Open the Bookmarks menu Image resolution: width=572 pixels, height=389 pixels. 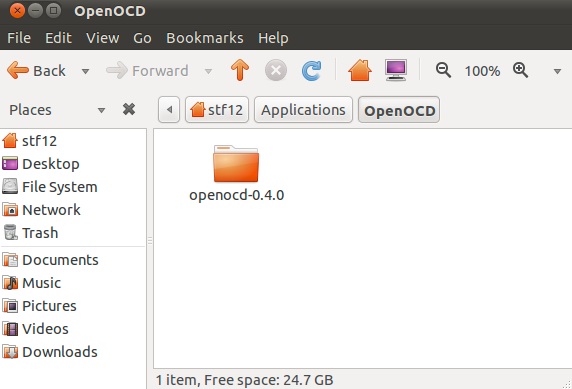click(205, 38)
